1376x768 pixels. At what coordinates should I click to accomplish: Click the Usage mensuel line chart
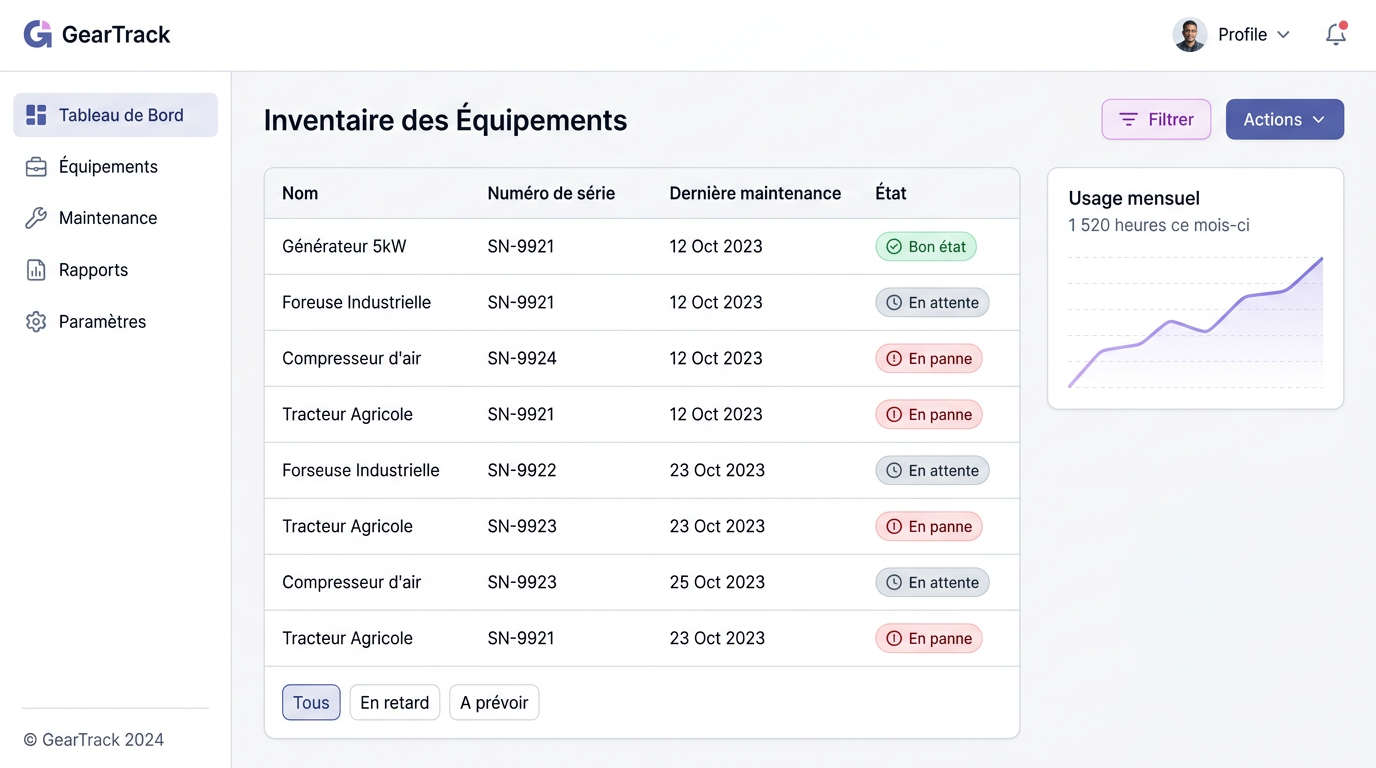(x=1195, y=322)
